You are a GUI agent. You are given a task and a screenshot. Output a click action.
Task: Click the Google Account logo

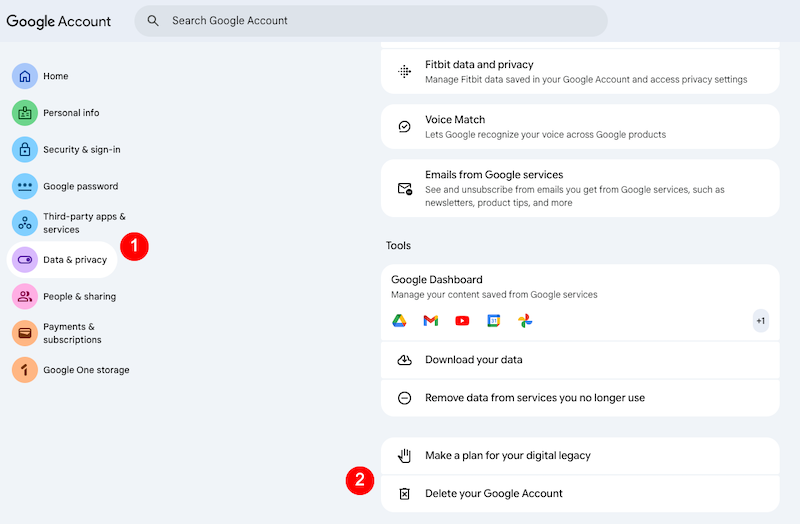coord(58,21)
